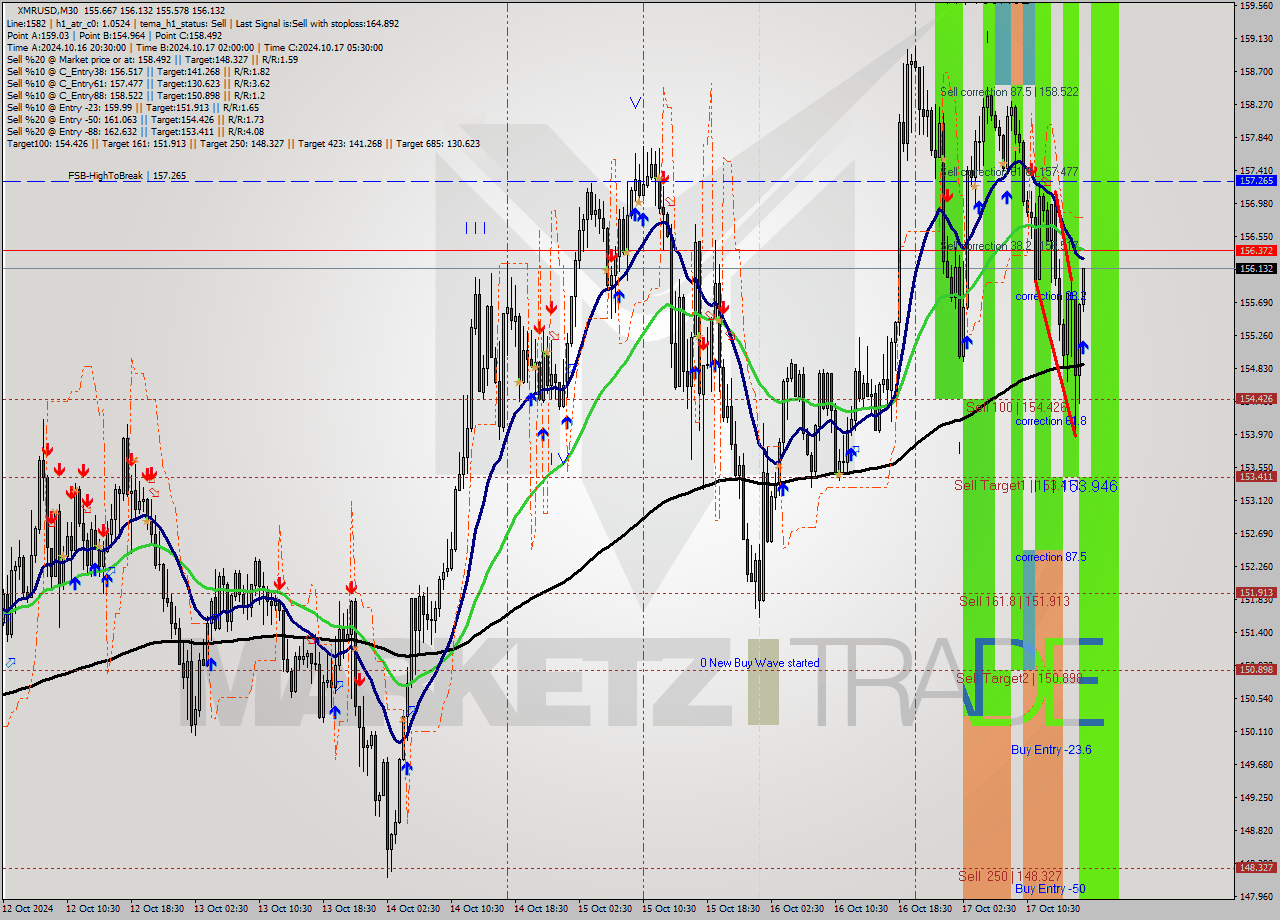Click the blue 157.265 price tag on axis
Image resolution: width=1280 pixels, height=920 pixels.
tap(1256, 181)
